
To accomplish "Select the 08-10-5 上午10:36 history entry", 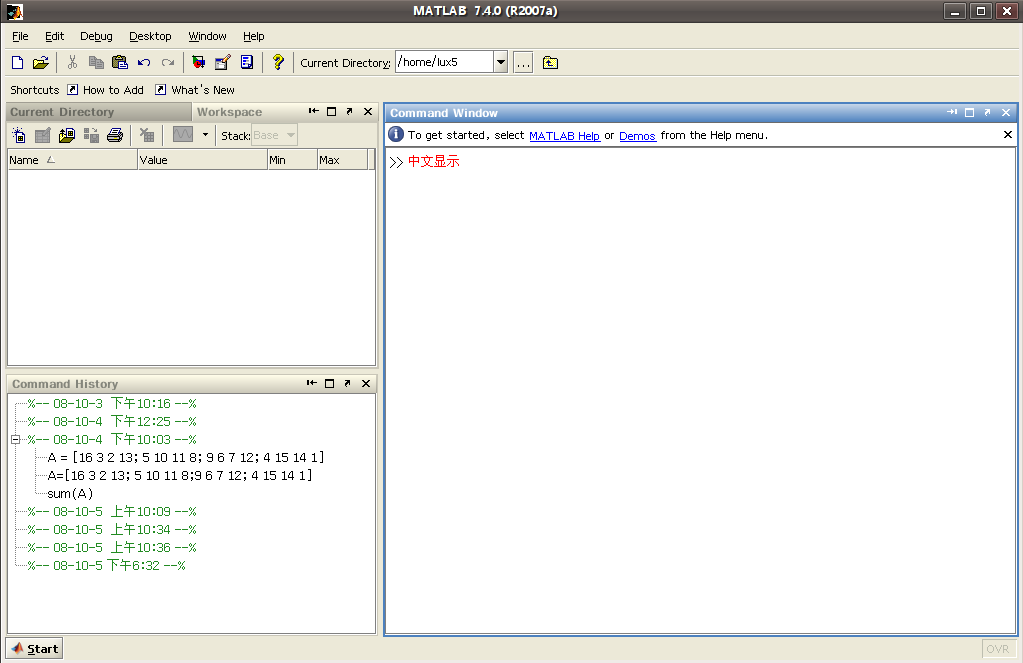I will point(112,547).
